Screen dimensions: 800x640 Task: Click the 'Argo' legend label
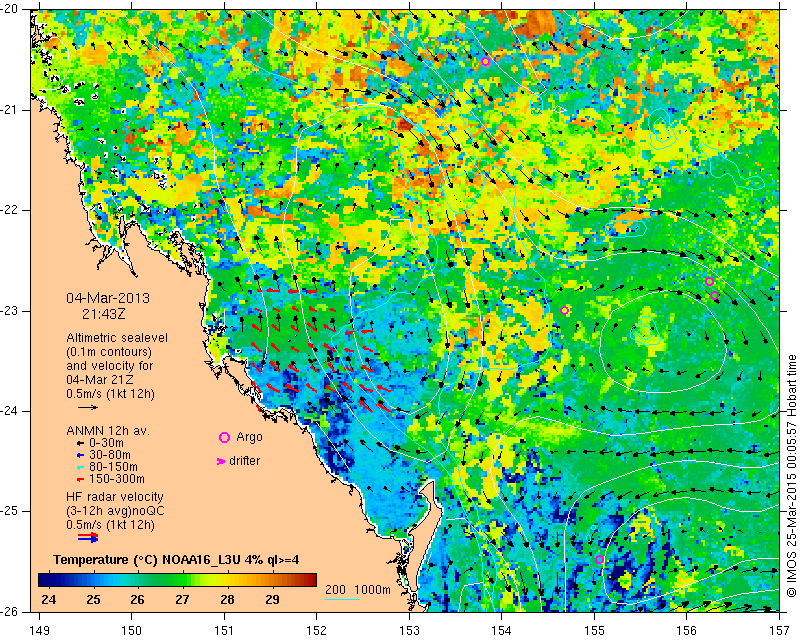pos(249,437)
